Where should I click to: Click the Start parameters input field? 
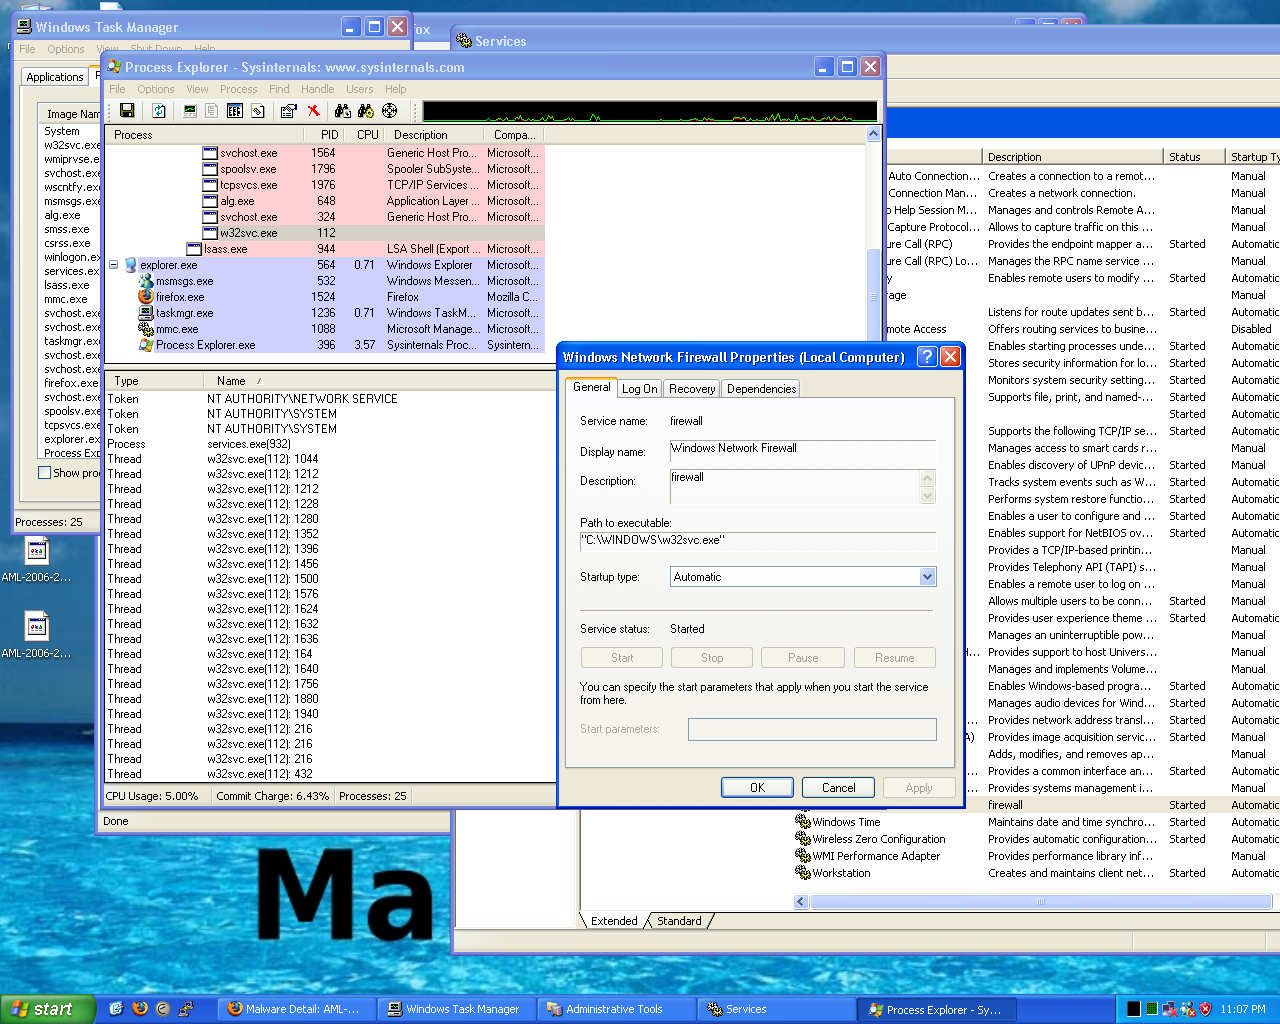pos(812,729)
